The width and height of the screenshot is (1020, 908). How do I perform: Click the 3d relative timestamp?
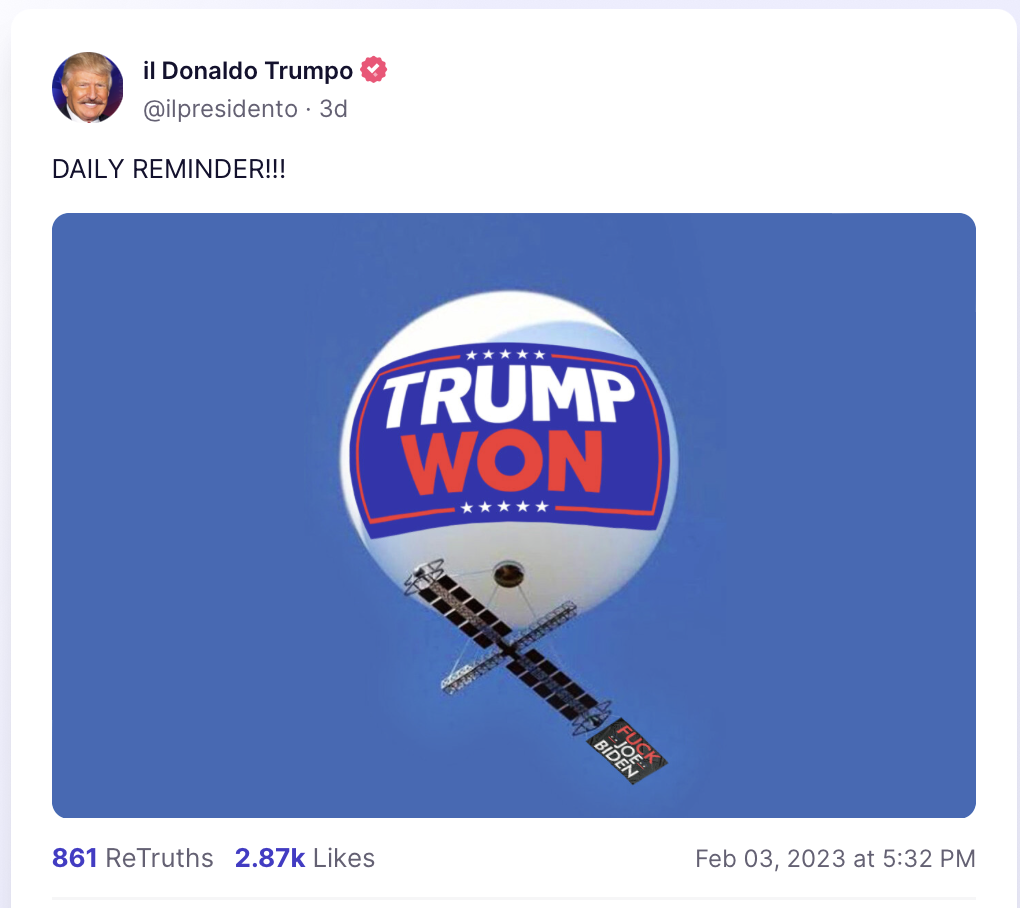pos(333,109)
